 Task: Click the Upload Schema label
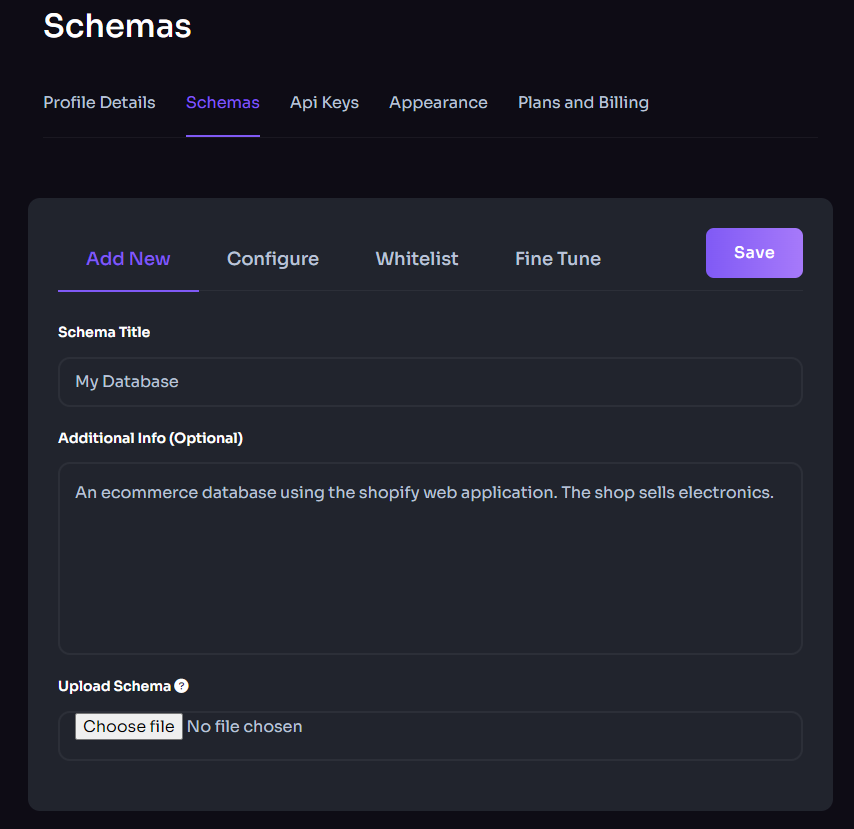click(x=113, y=686)
